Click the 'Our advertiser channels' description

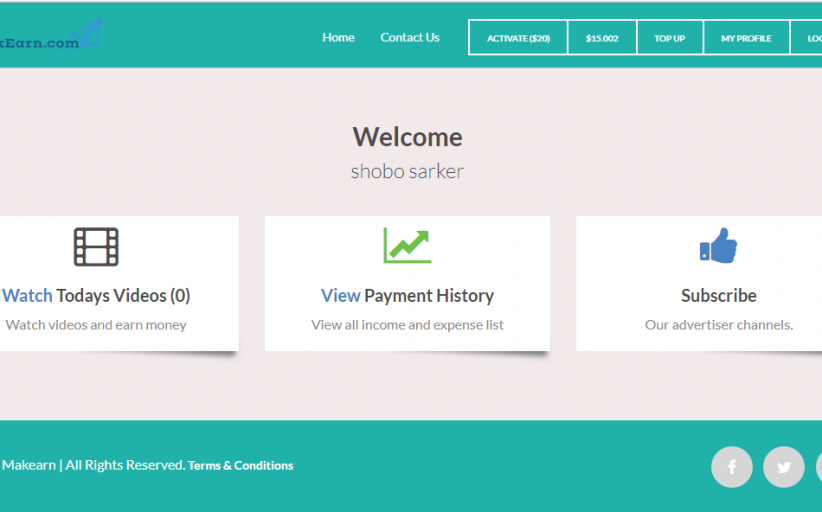pyautogui.click(x=718, y=325)
